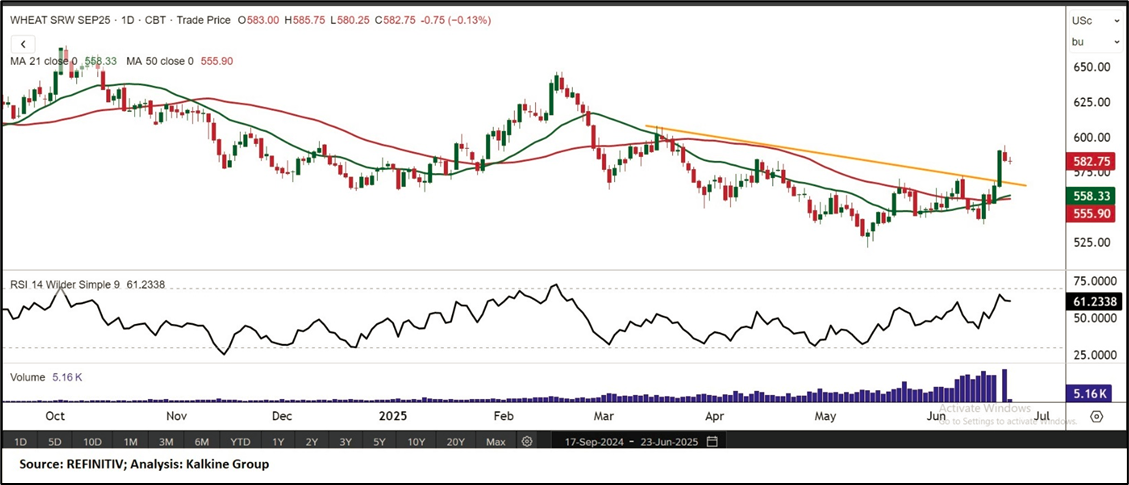Click the Jul label on time axis

(1041, 417)
